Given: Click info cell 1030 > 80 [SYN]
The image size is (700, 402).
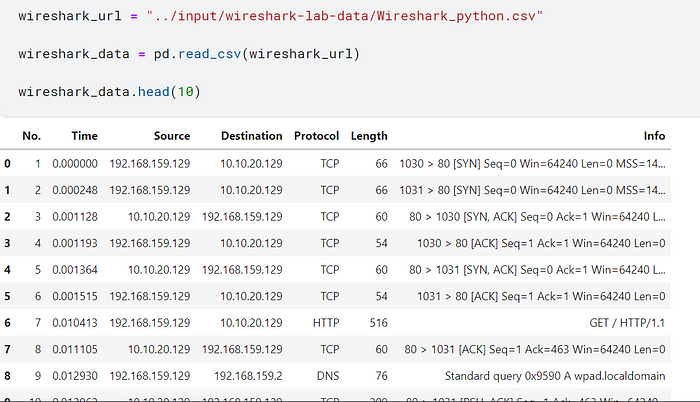Looking at the screenshot, I should coord(532,163).
